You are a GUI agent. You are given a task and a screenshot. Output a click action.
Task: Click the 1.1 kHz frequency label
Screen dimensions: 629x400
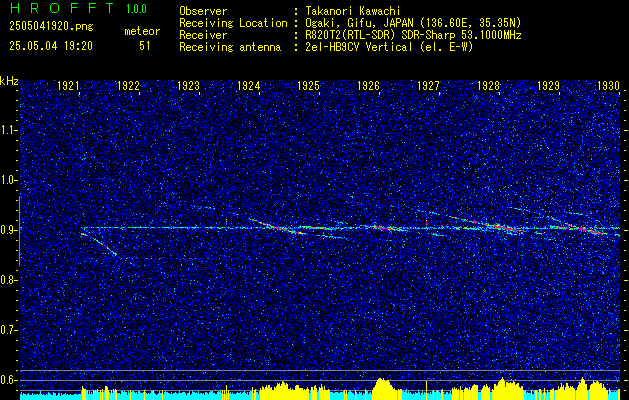(7, 130)
